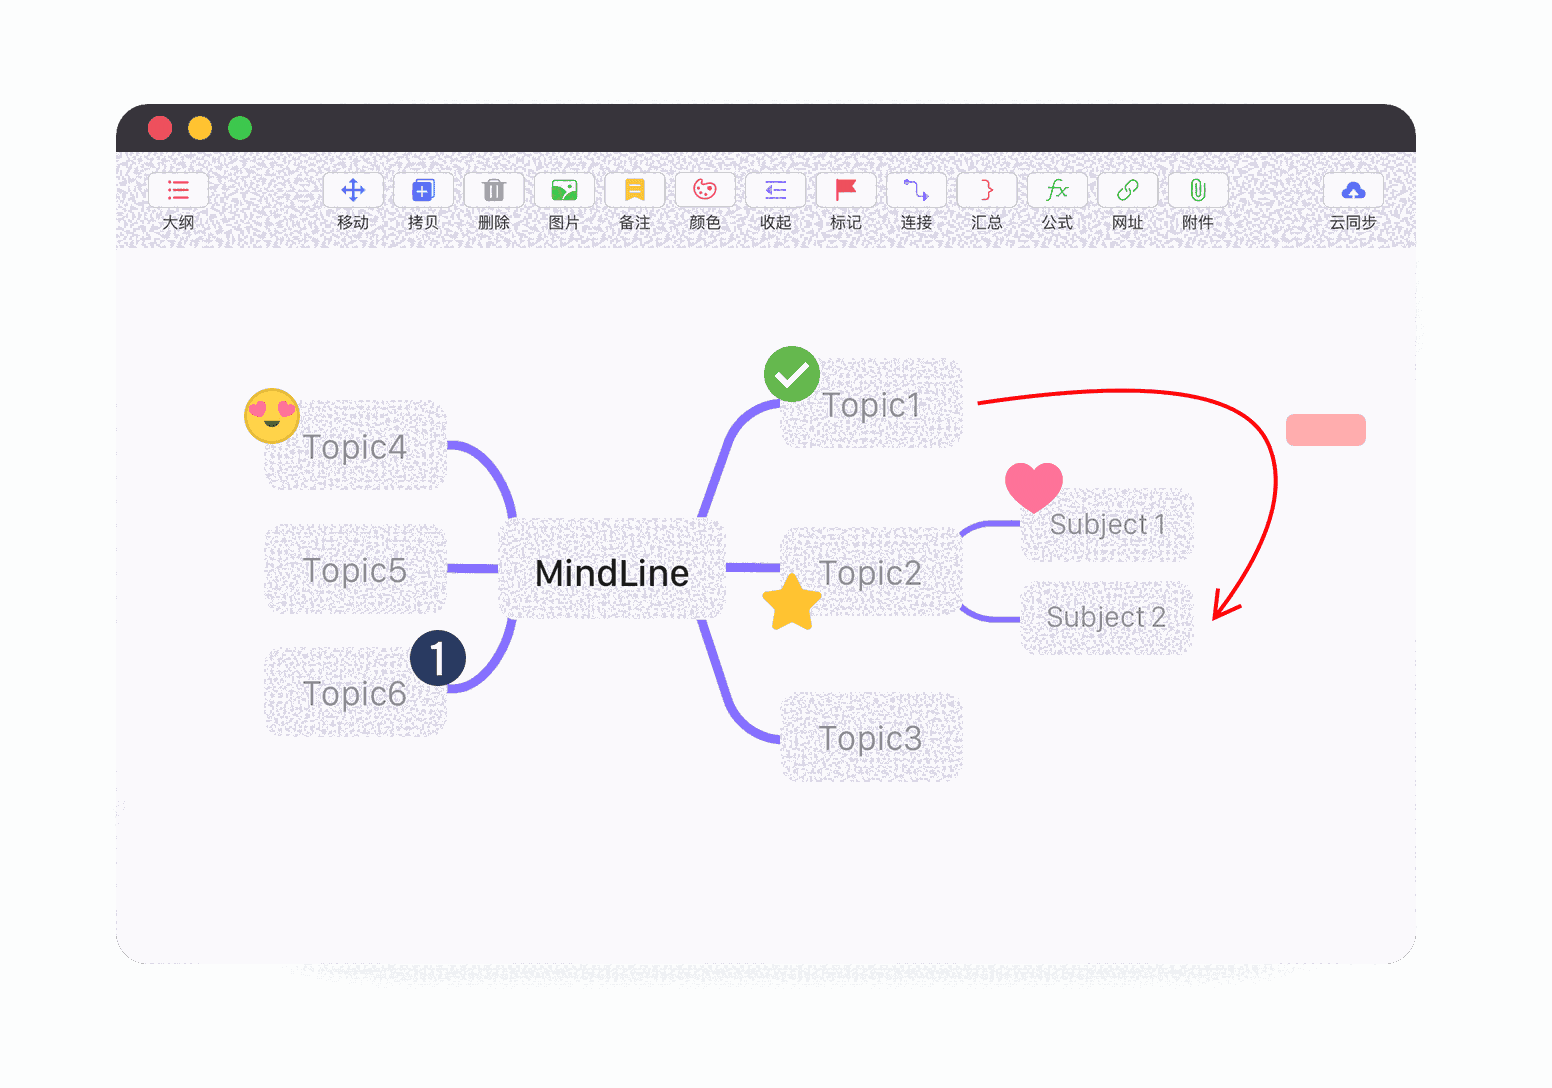Open the 公式 (Formula) tool

click(1056, 190)
